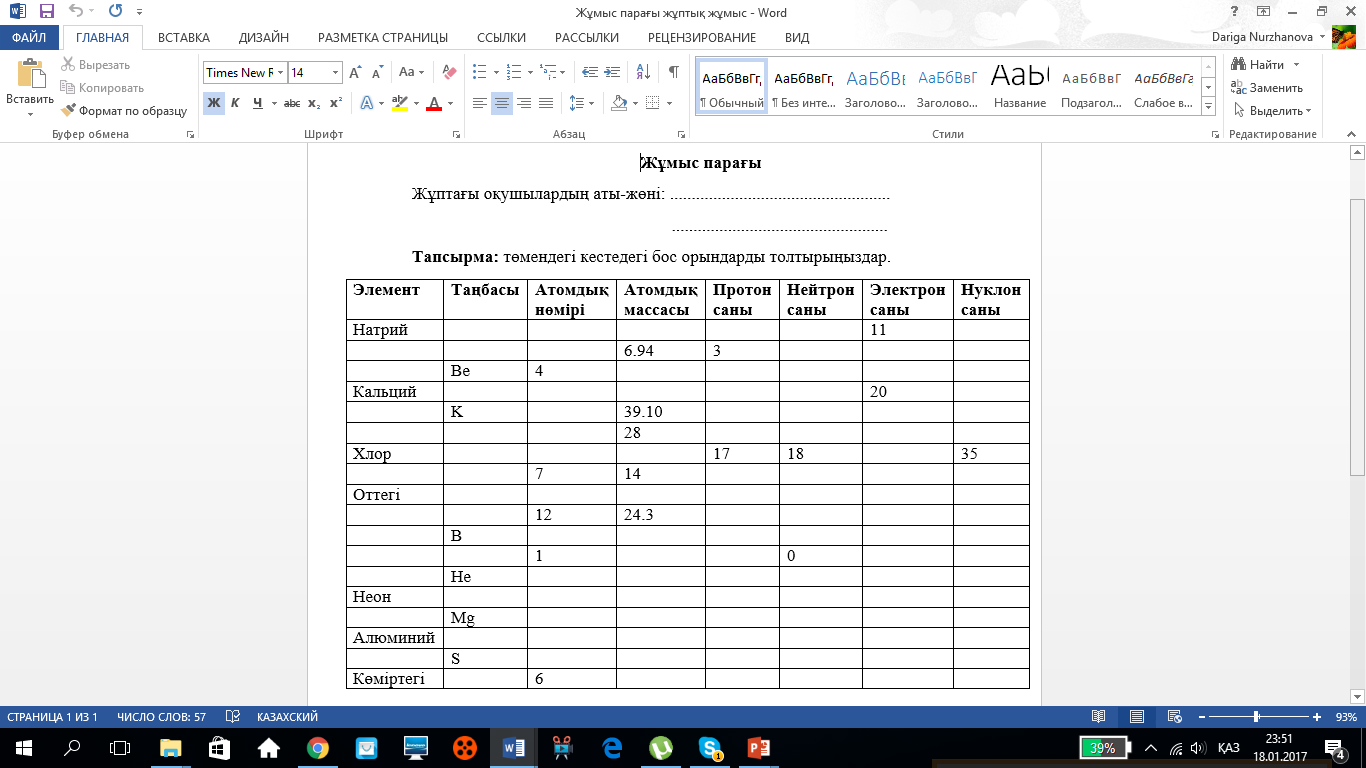
Task: Apply the Название style
Action: 1020,88
